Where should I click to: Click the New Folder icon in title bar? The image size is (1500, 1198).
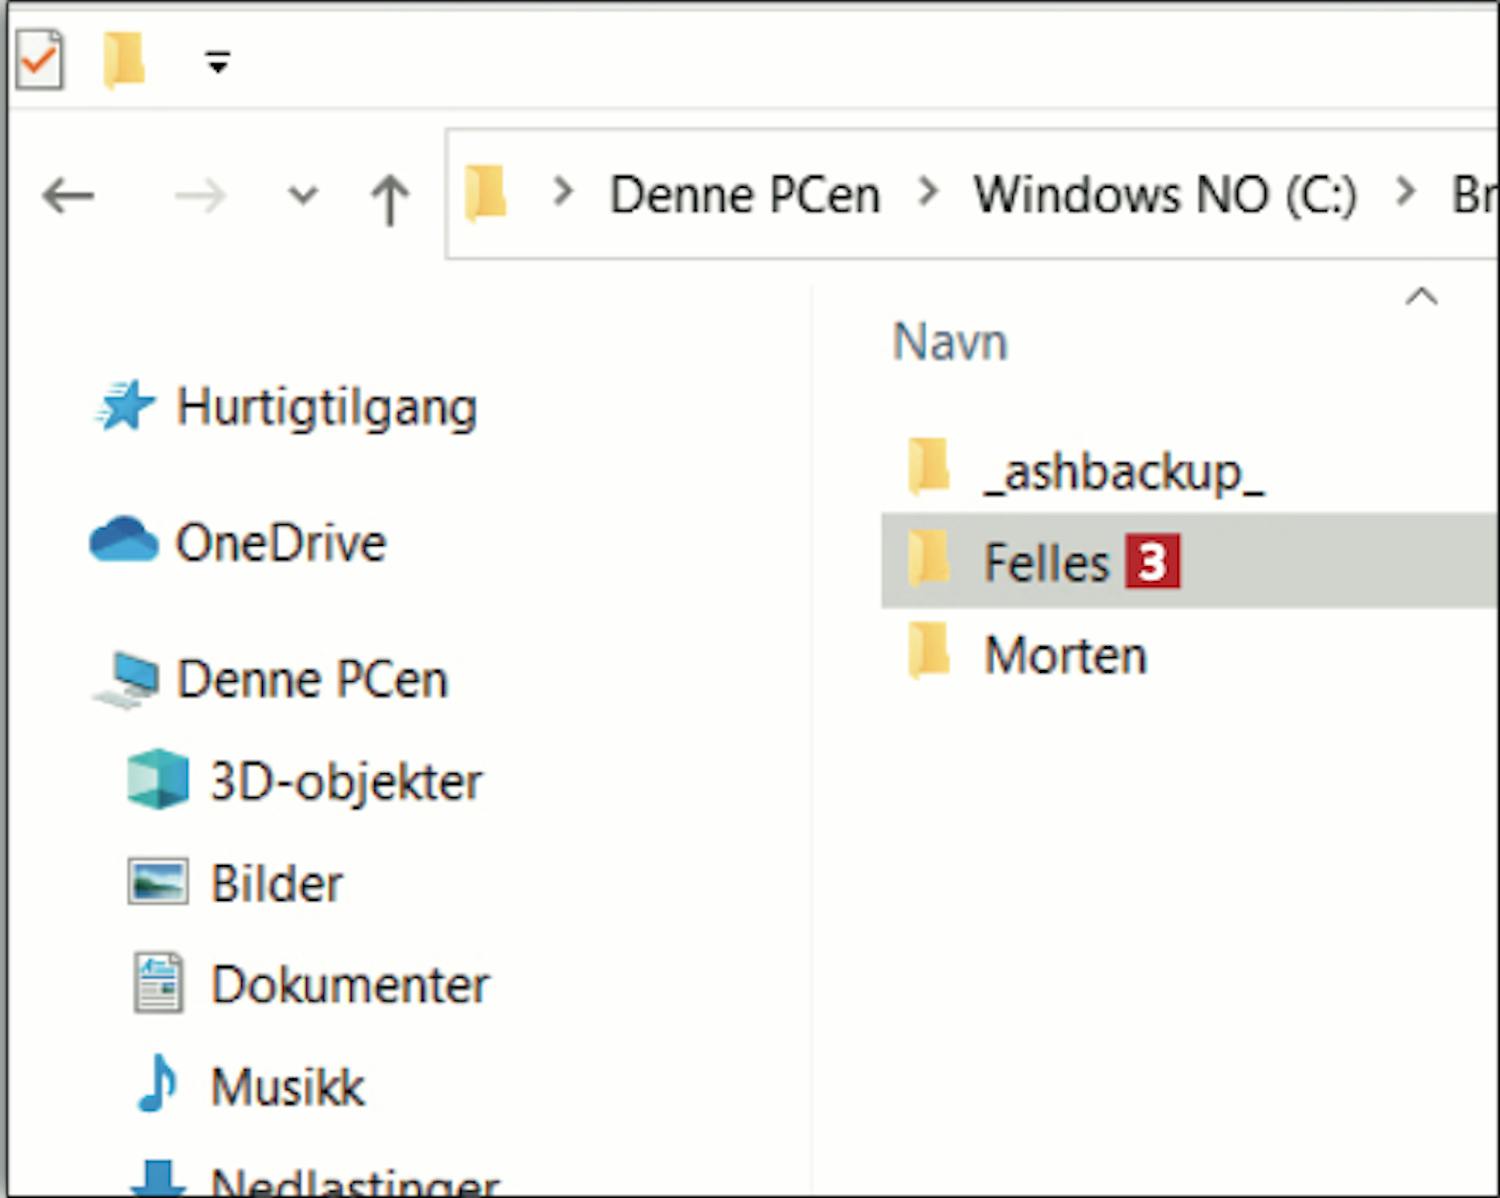pyautogui.click(x=124, y=60)
